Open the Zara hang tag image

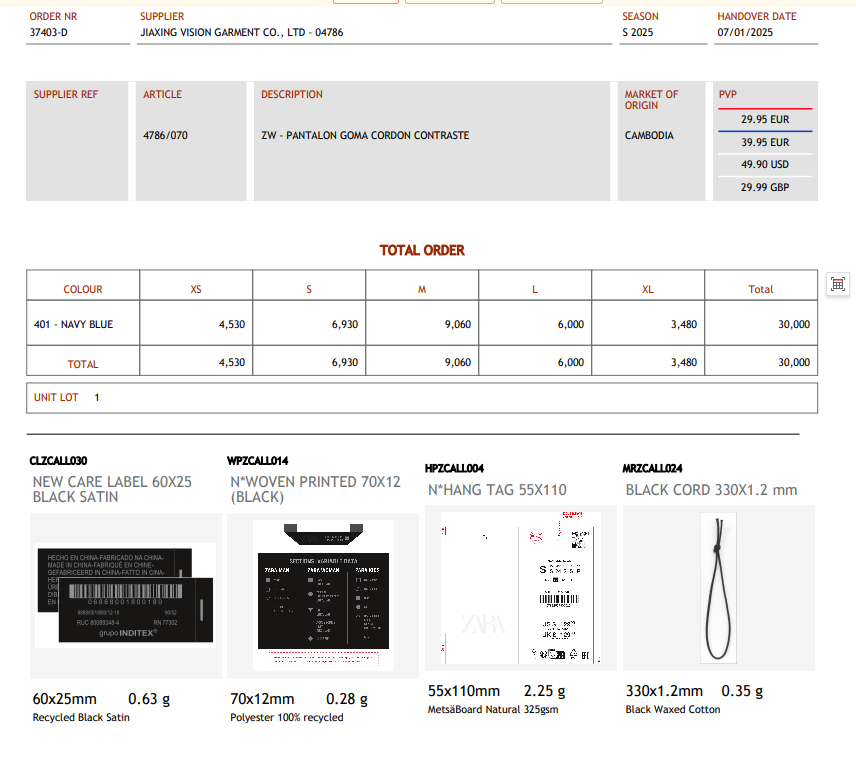pos(520,588)
